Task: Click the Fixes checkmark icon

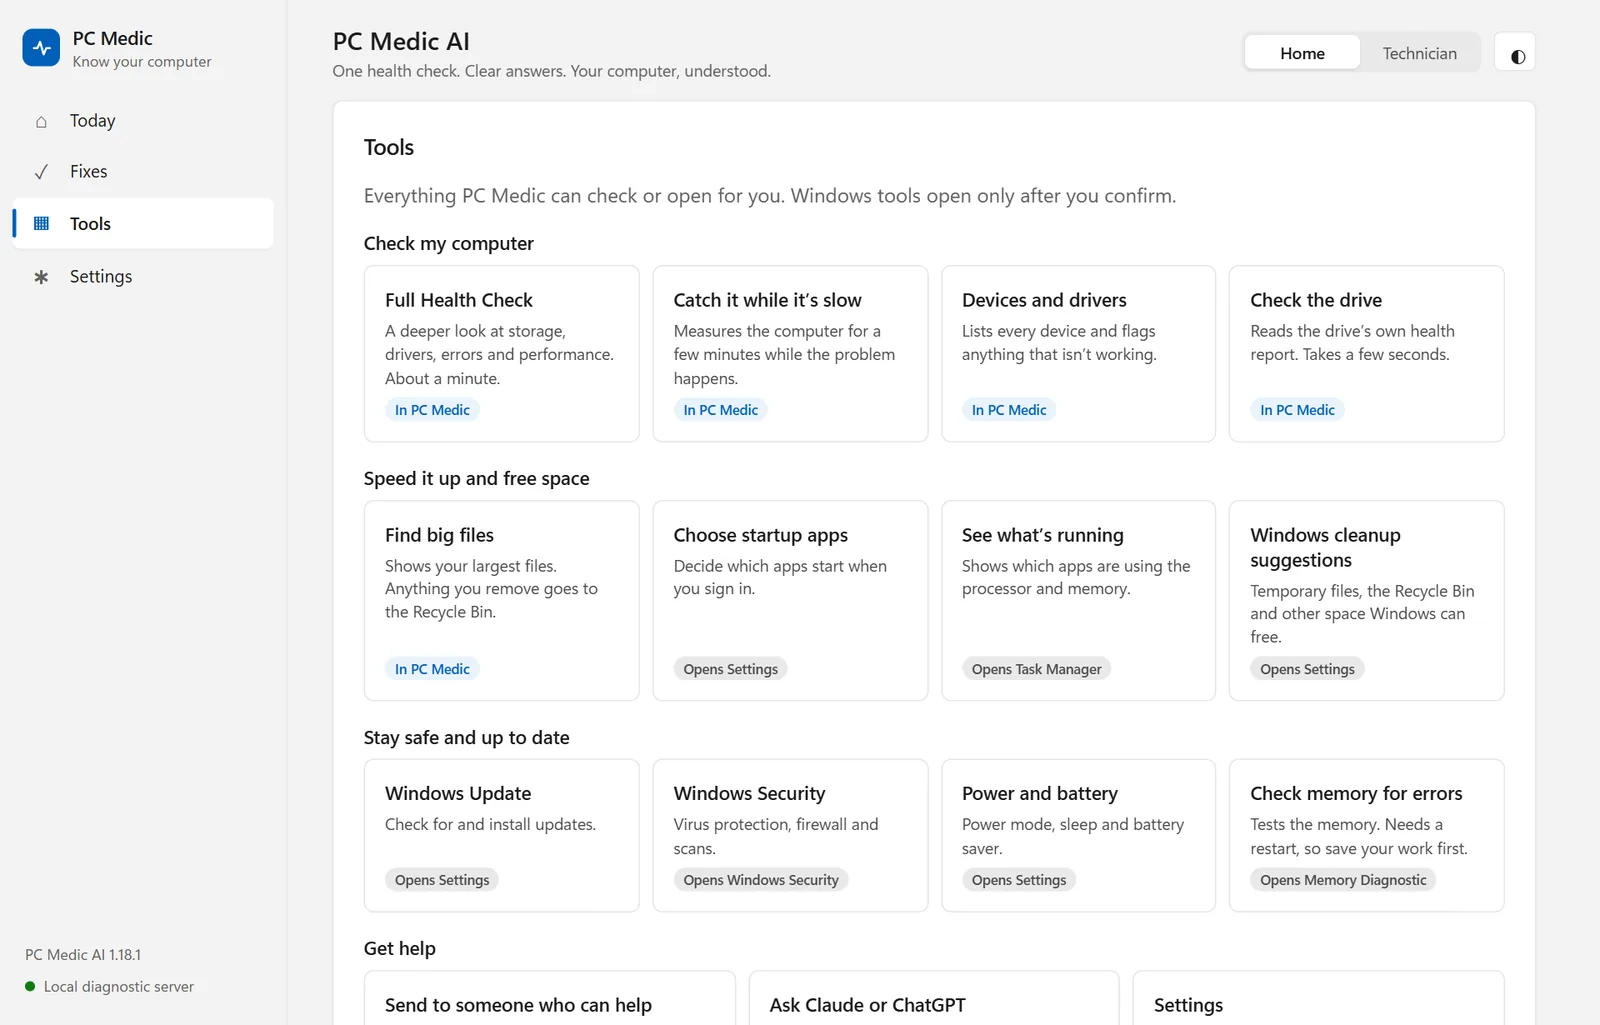Action: pyautogui.click(x=41, y=172)
